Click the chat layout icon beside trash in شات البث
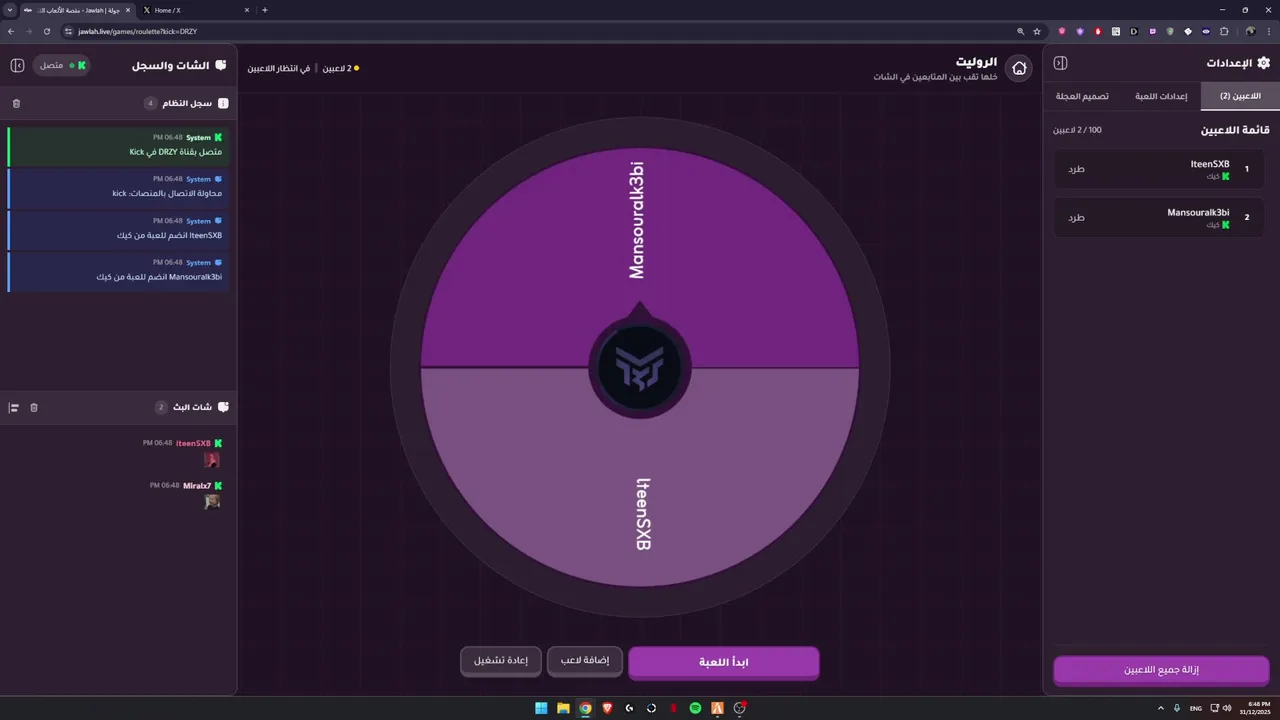1280x720 pixels. [14, 407]
